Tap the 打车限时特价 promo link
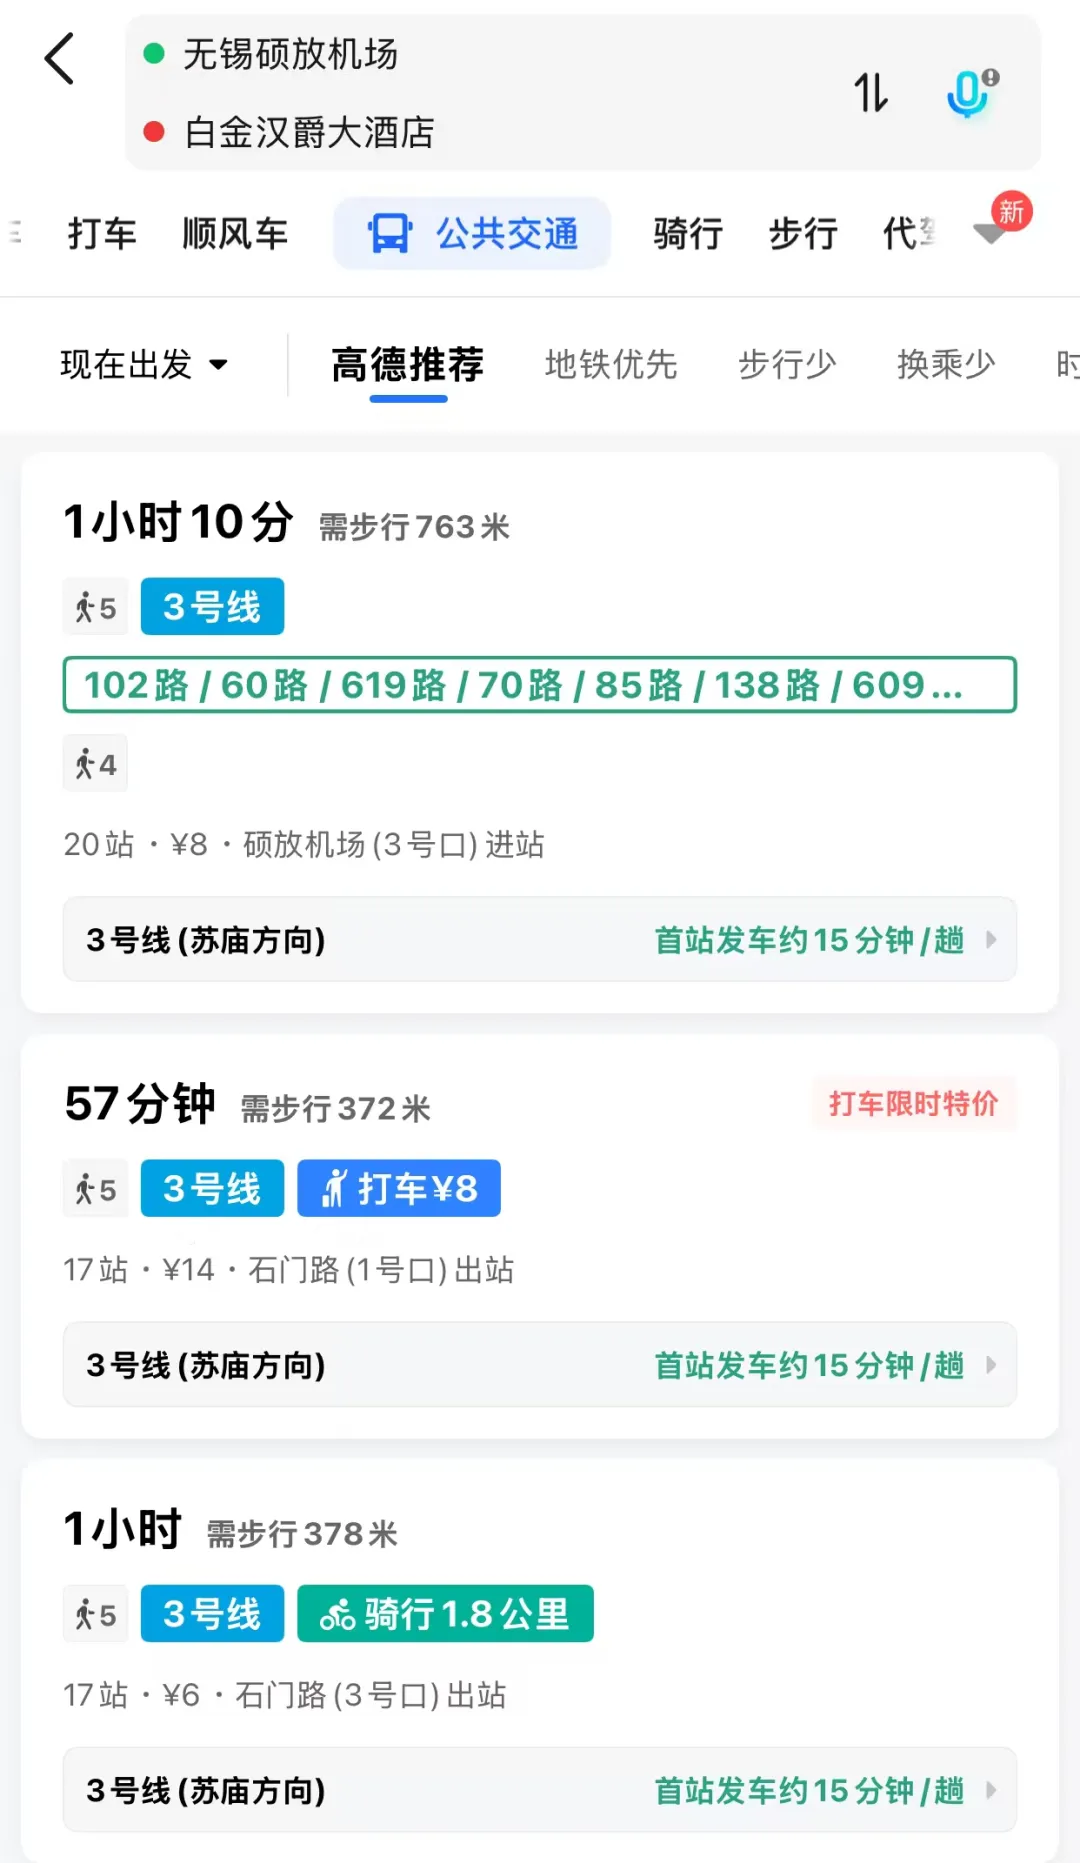The height and width of the screenshot is (1863, 1080). [914, 1103]
